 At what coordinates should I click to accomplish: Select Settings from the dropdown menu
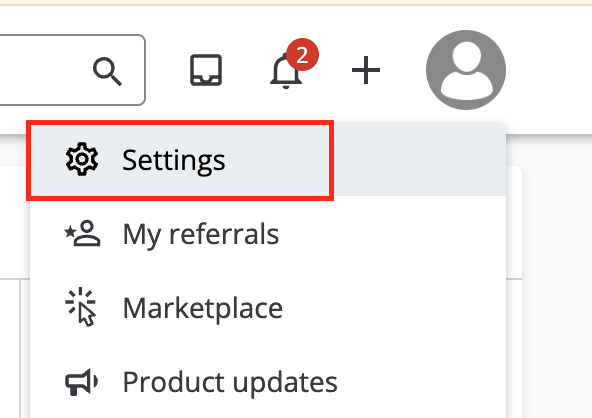(268, 160)
